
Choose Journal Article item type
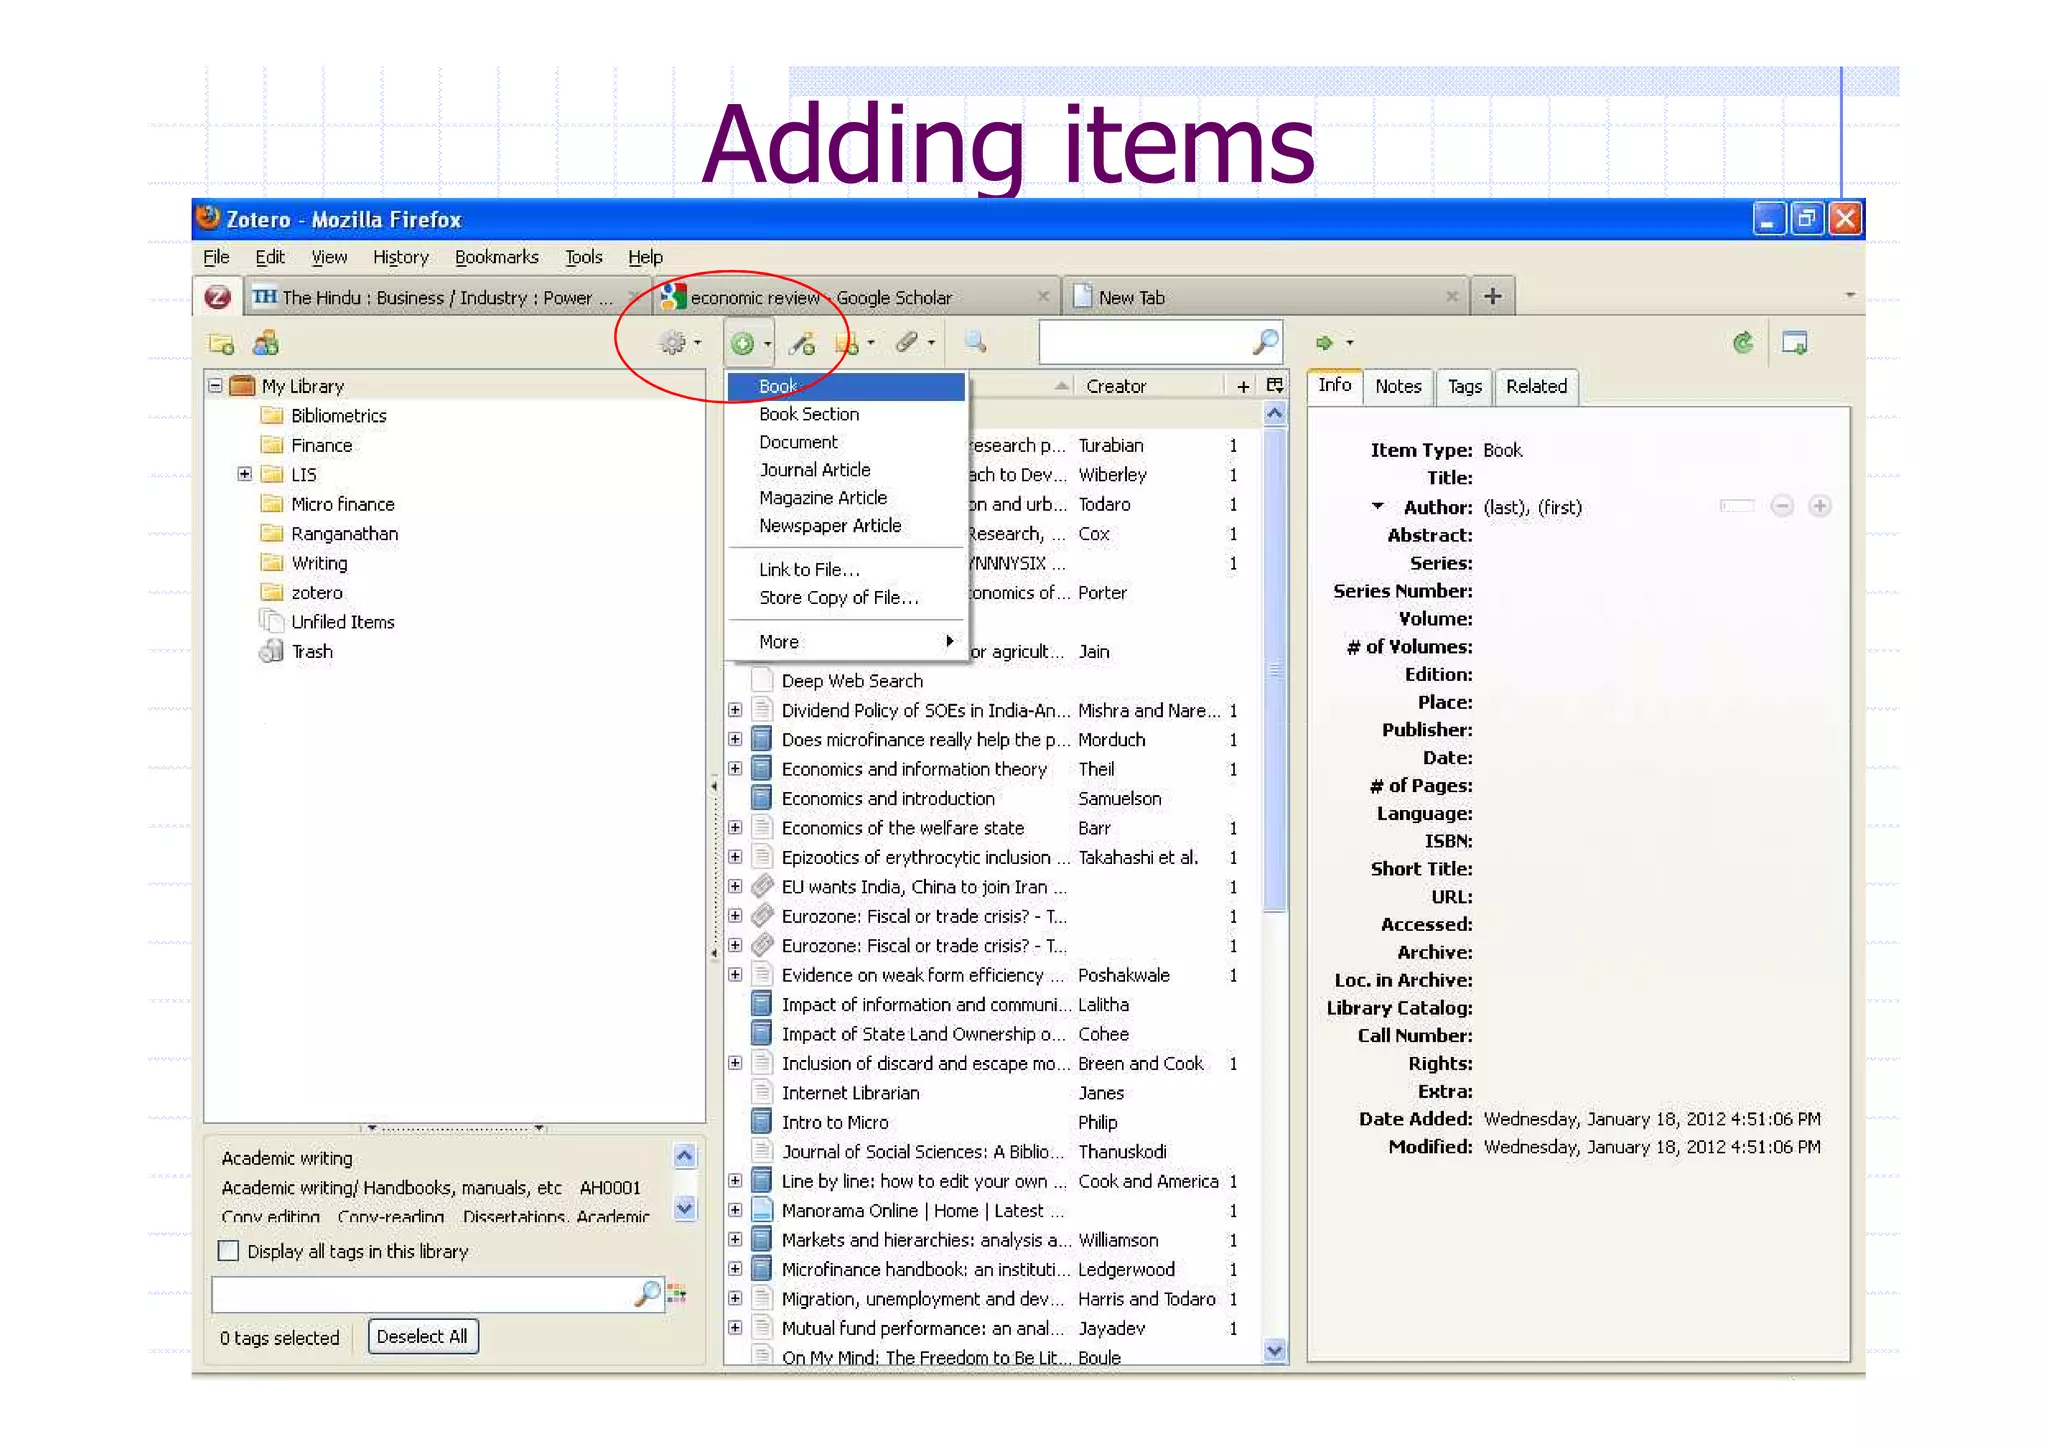[814, 469]
